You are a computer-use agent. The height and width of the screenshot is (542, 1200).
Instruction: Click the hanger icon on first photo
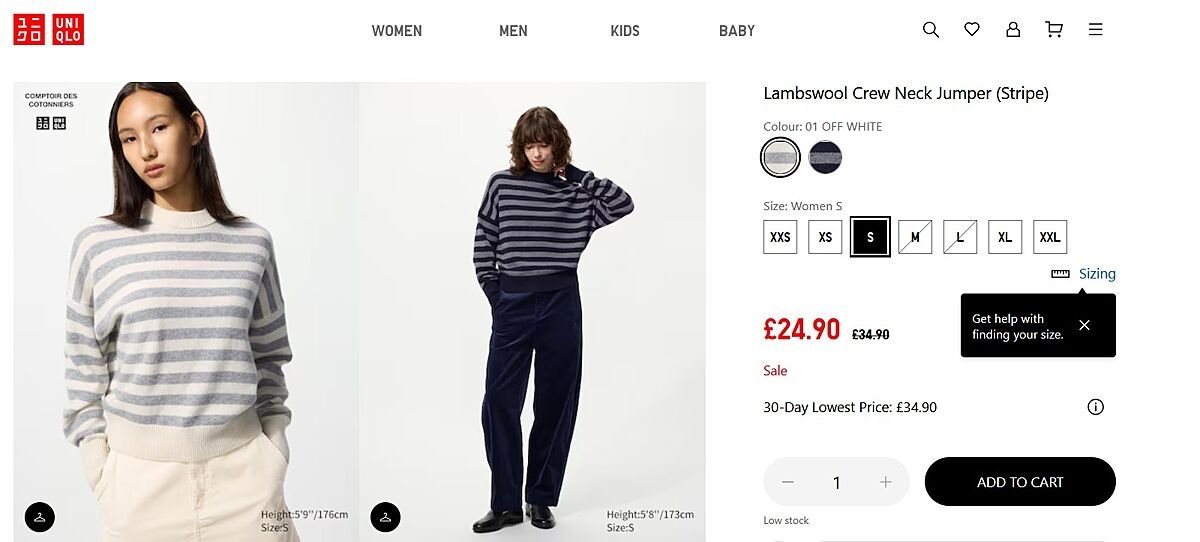pos(39,516)
